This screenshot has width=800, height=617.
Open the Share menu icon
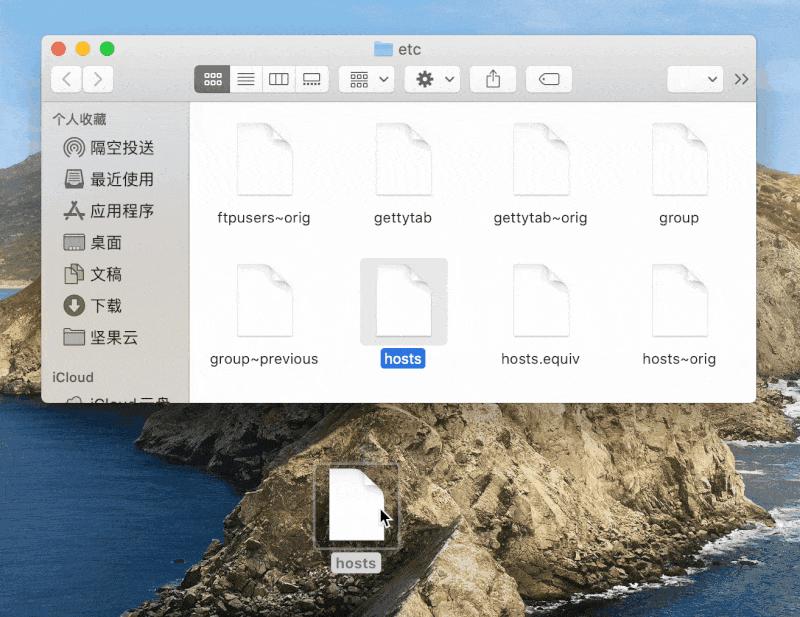coord(492,79)
